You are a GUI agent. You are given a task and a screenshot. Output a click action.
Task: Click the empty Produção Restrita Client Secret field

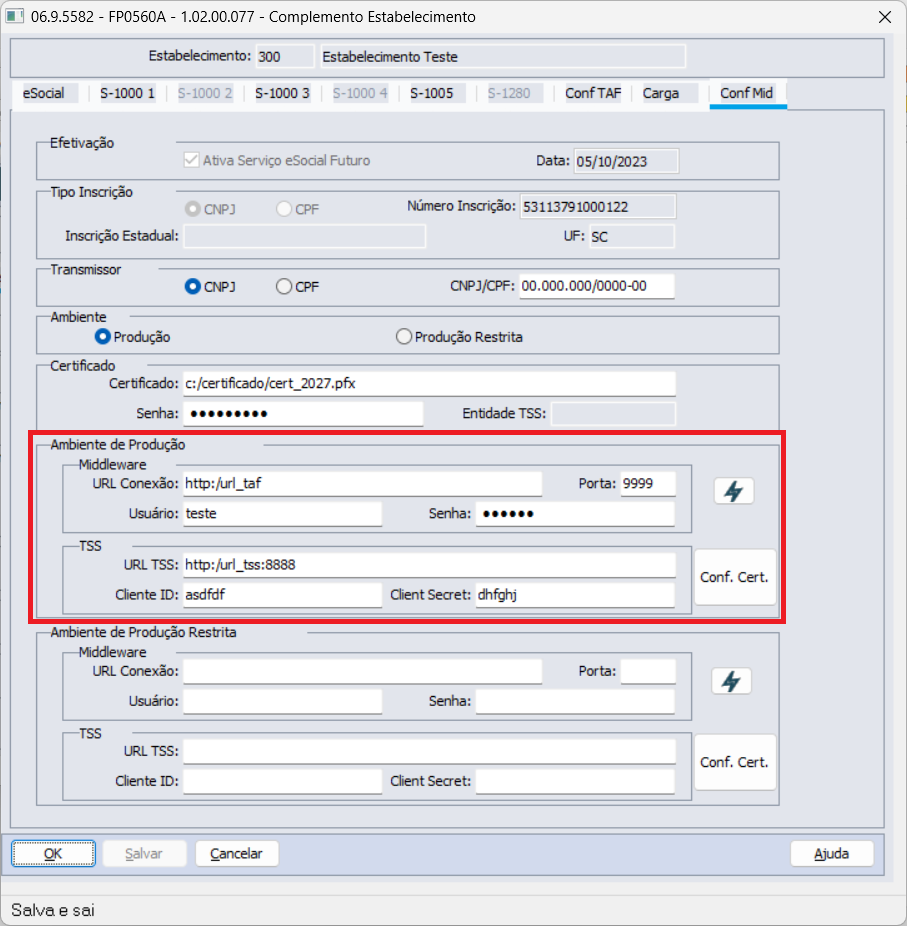pyautogui.click(x=575, y=781)
